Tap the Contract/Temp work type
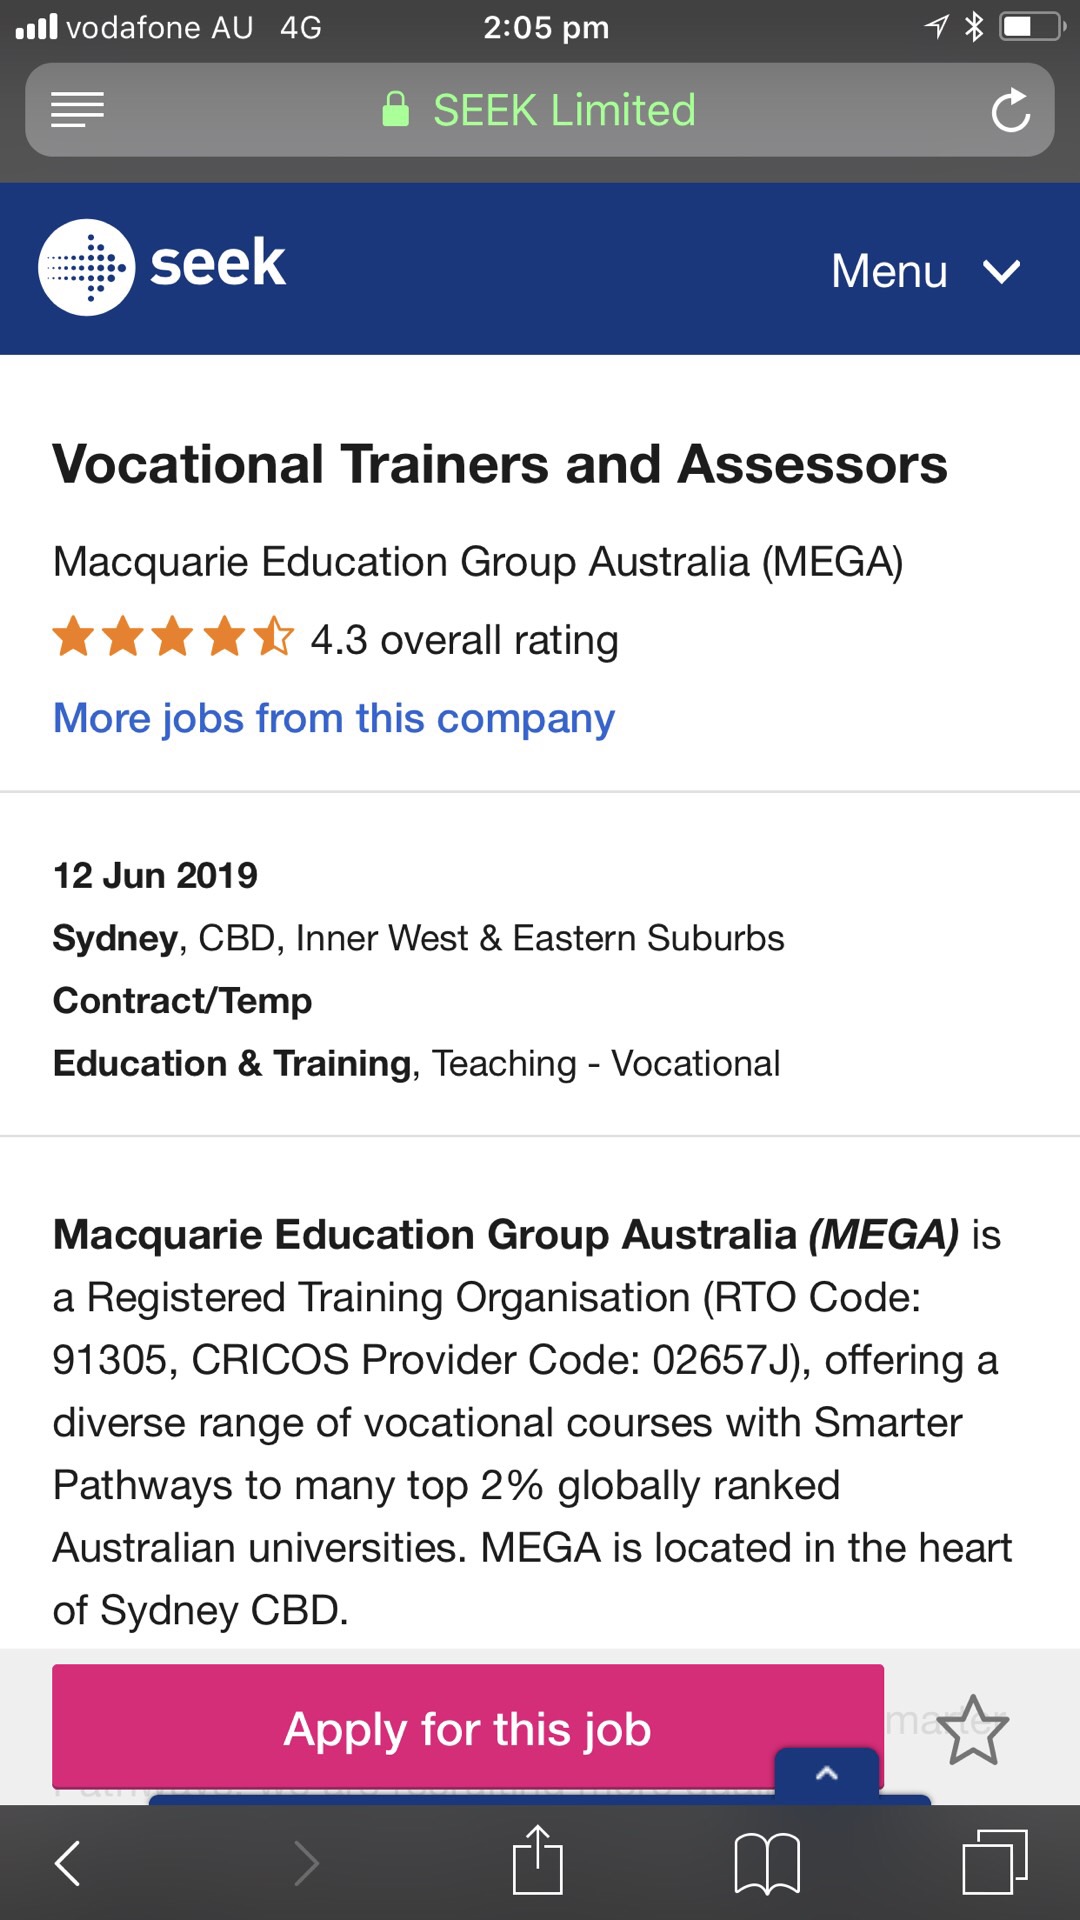 pos(182,1000)
